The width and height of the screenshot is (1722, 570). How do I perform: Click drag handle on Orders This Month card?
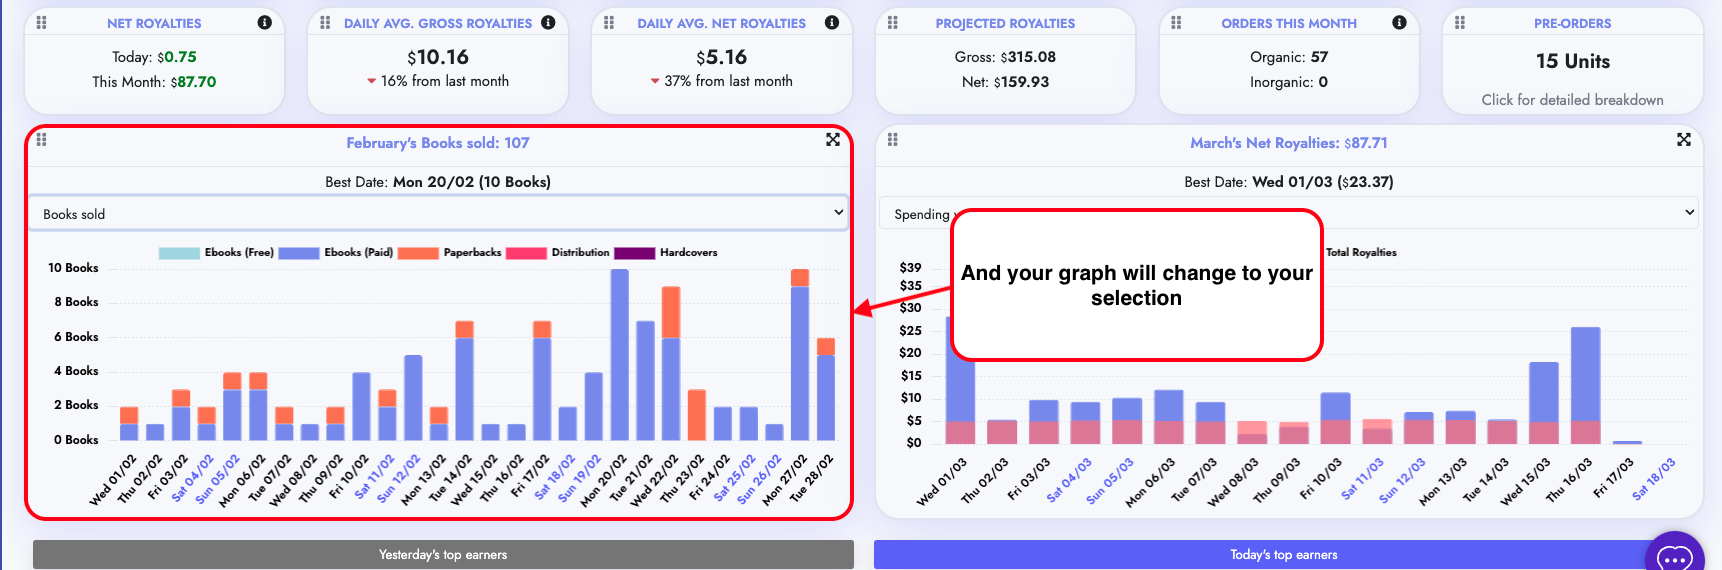tap(1176, 22)
